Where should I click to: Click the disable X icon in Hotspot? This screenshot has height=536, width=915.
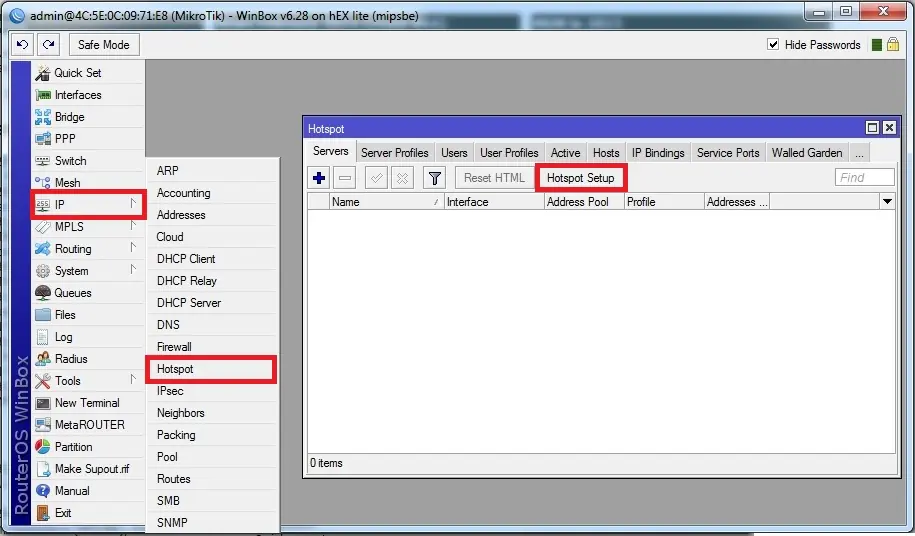[403, 178]
